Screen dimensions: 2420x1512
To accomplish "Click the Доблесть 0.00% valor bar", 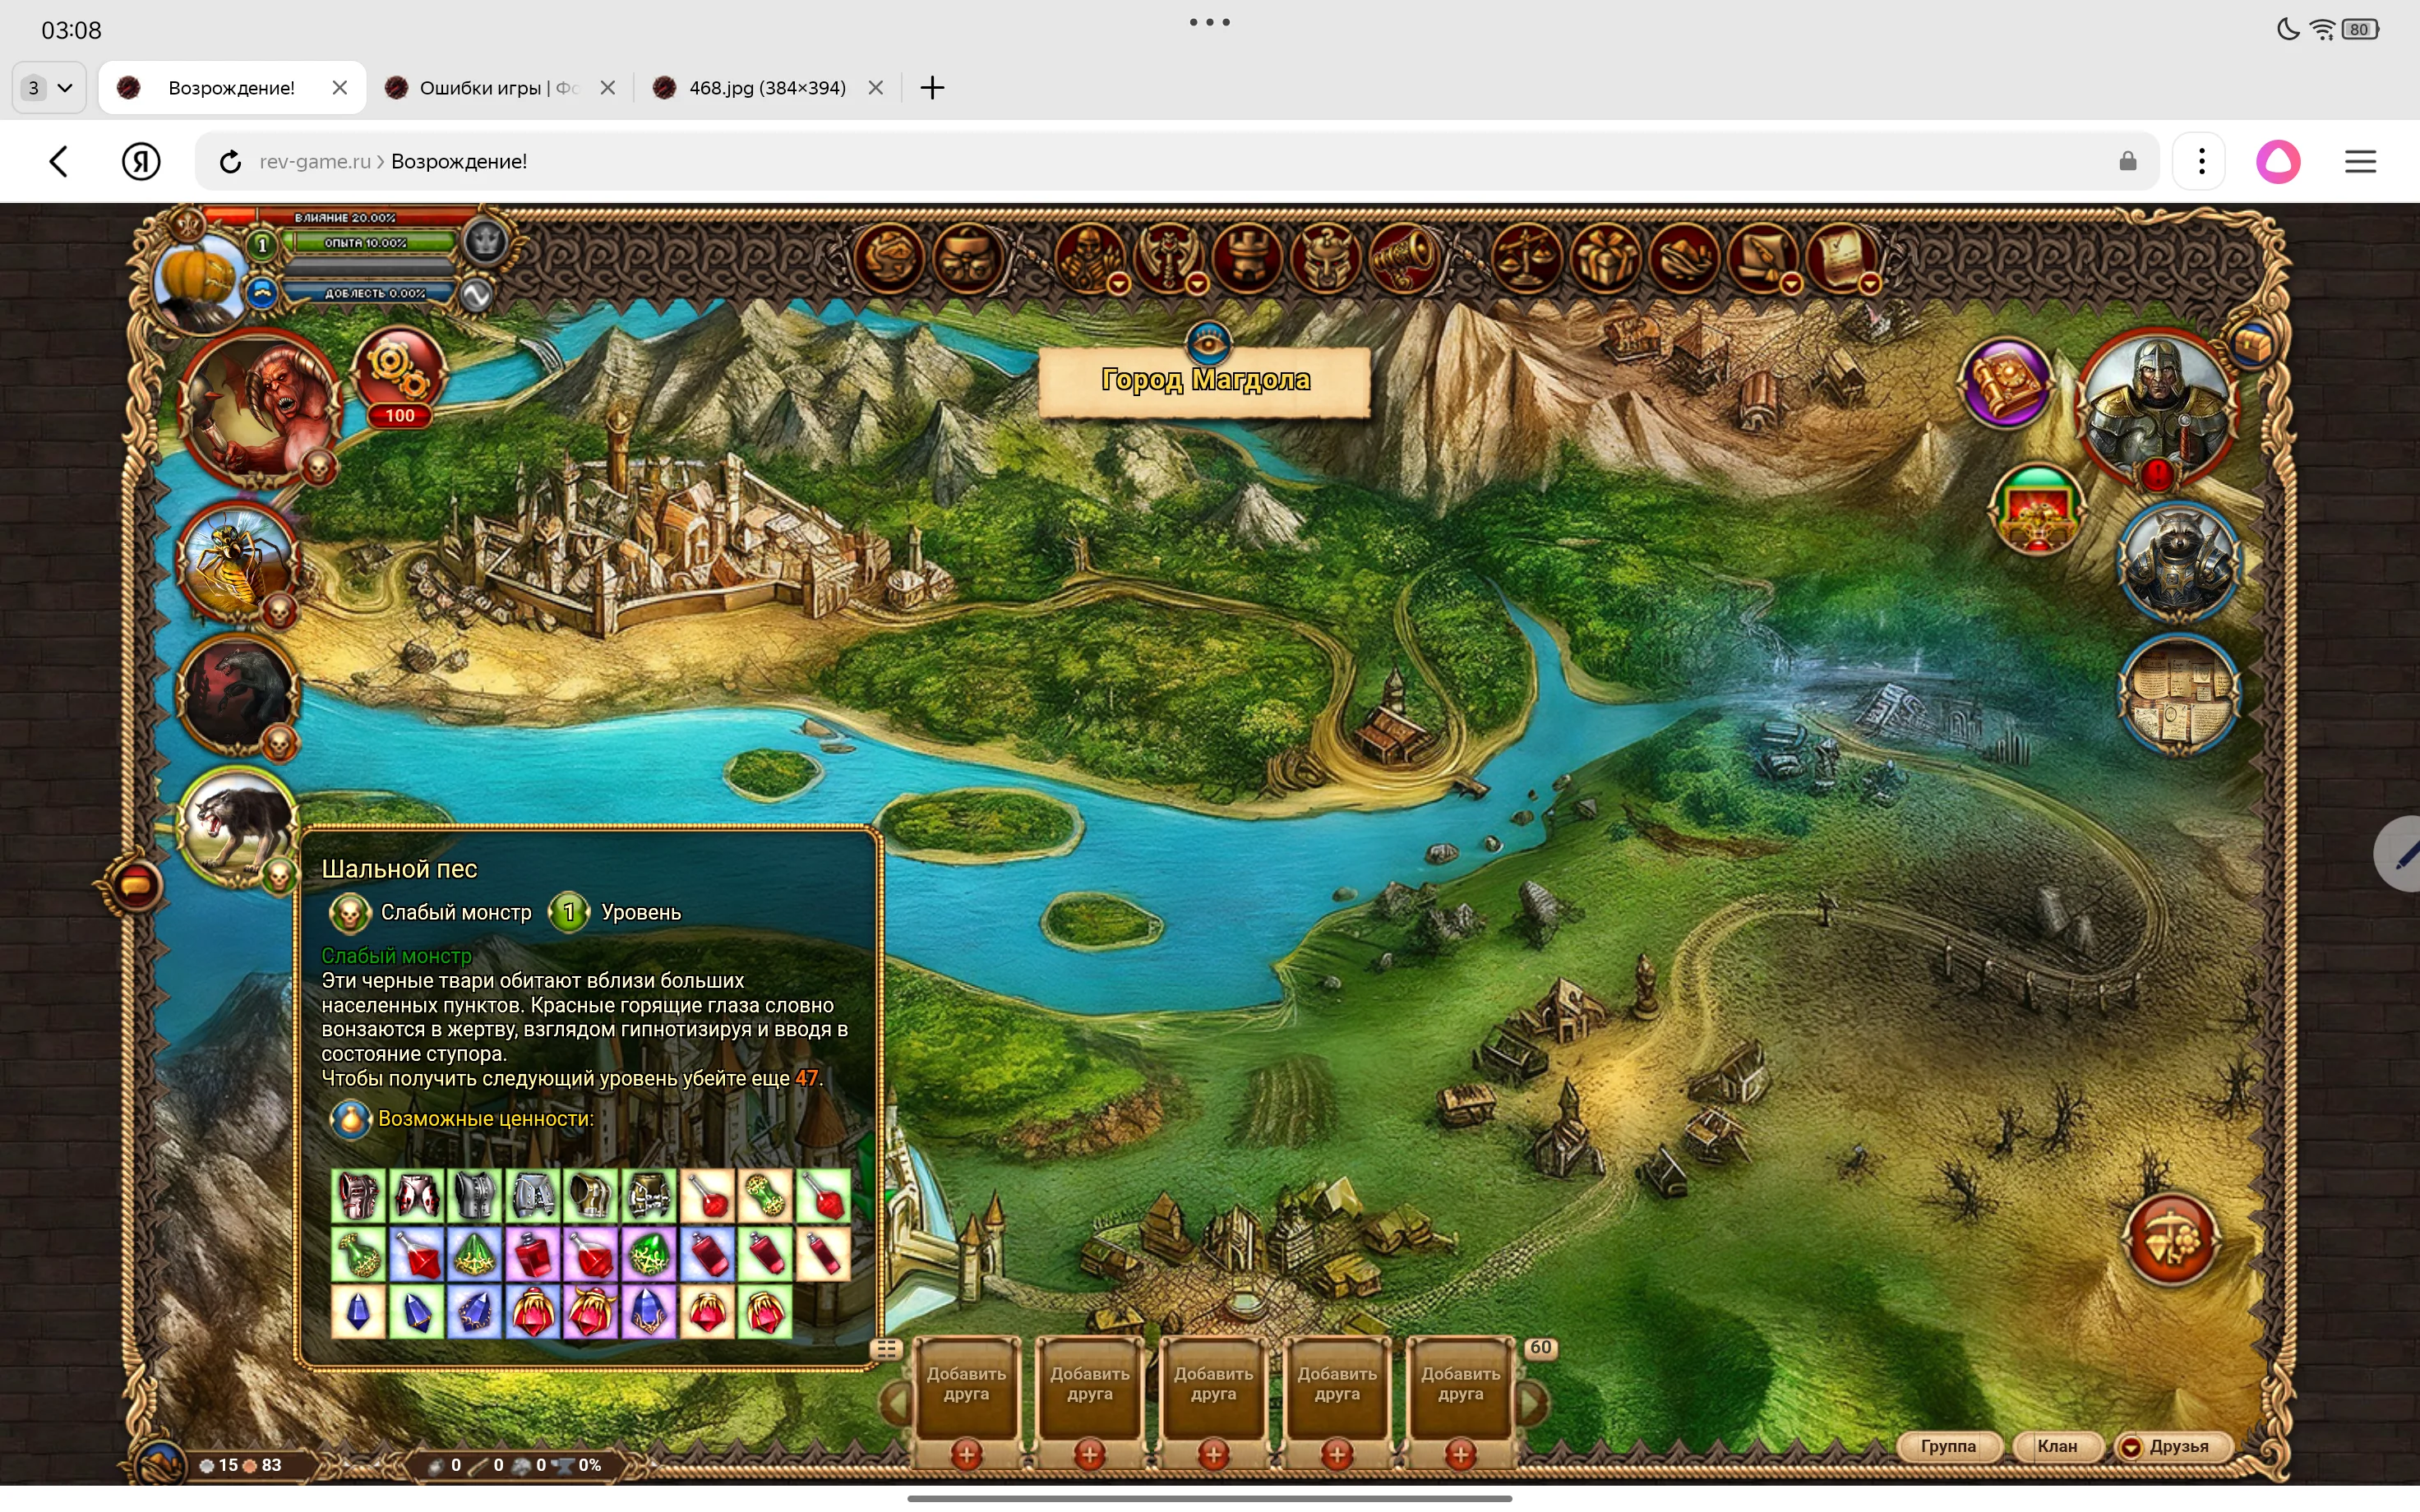I will pos(372,293).
